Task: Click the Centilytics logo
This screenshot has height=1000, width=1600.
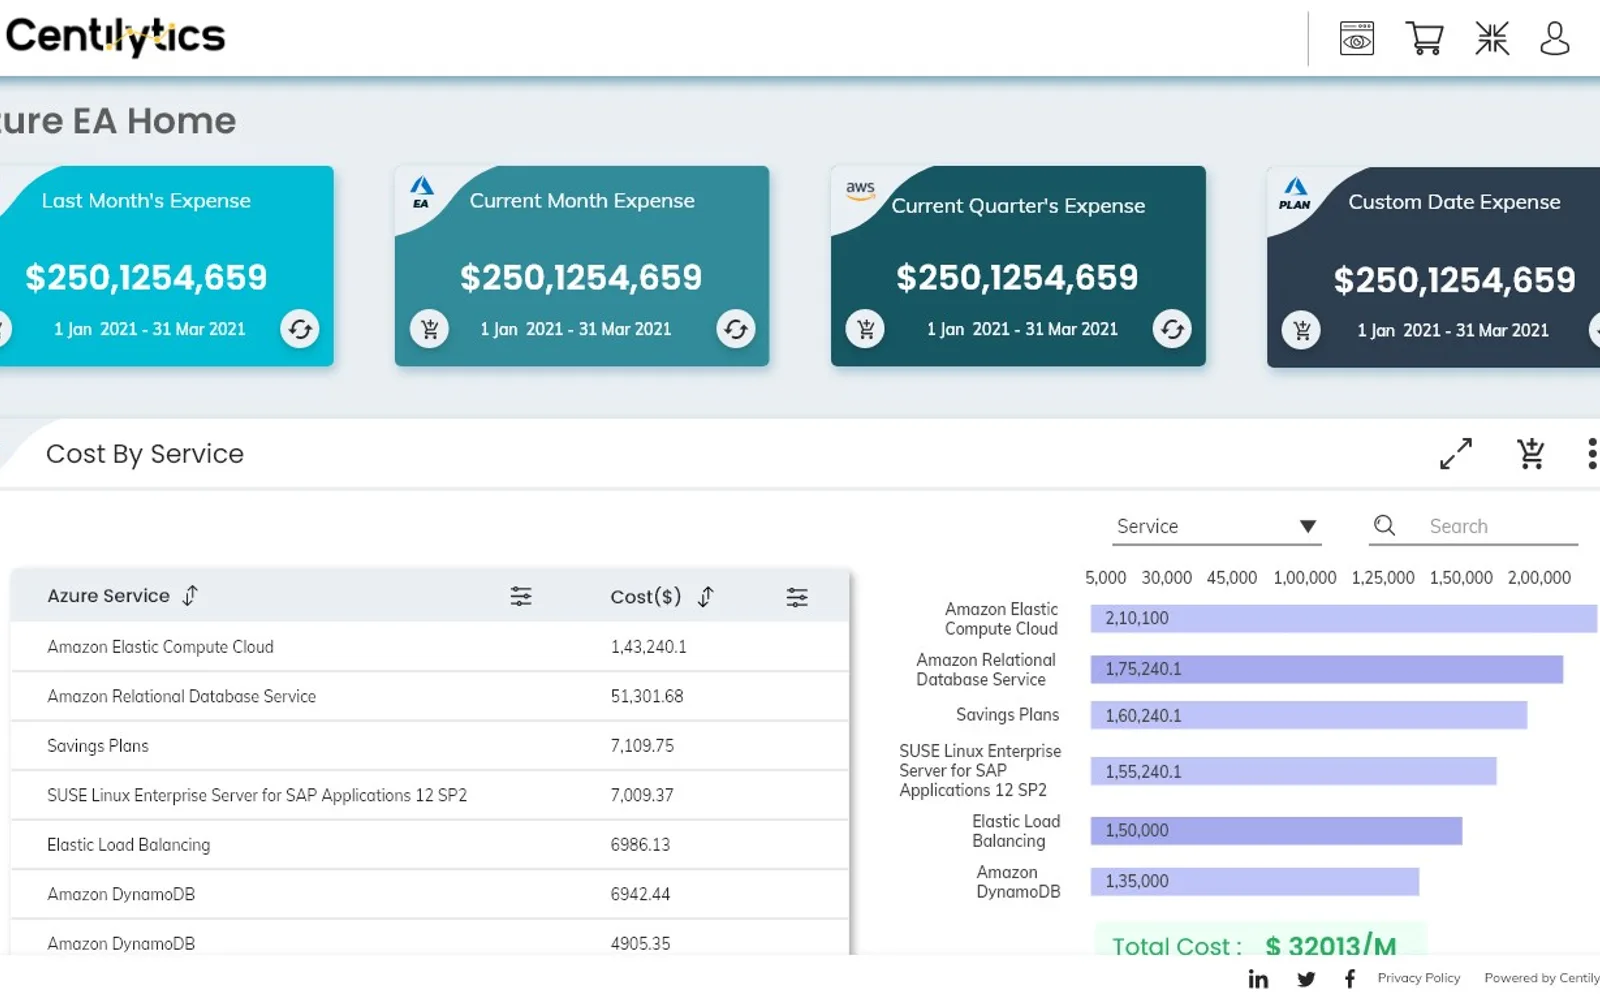Action: (x=115, y=37)
